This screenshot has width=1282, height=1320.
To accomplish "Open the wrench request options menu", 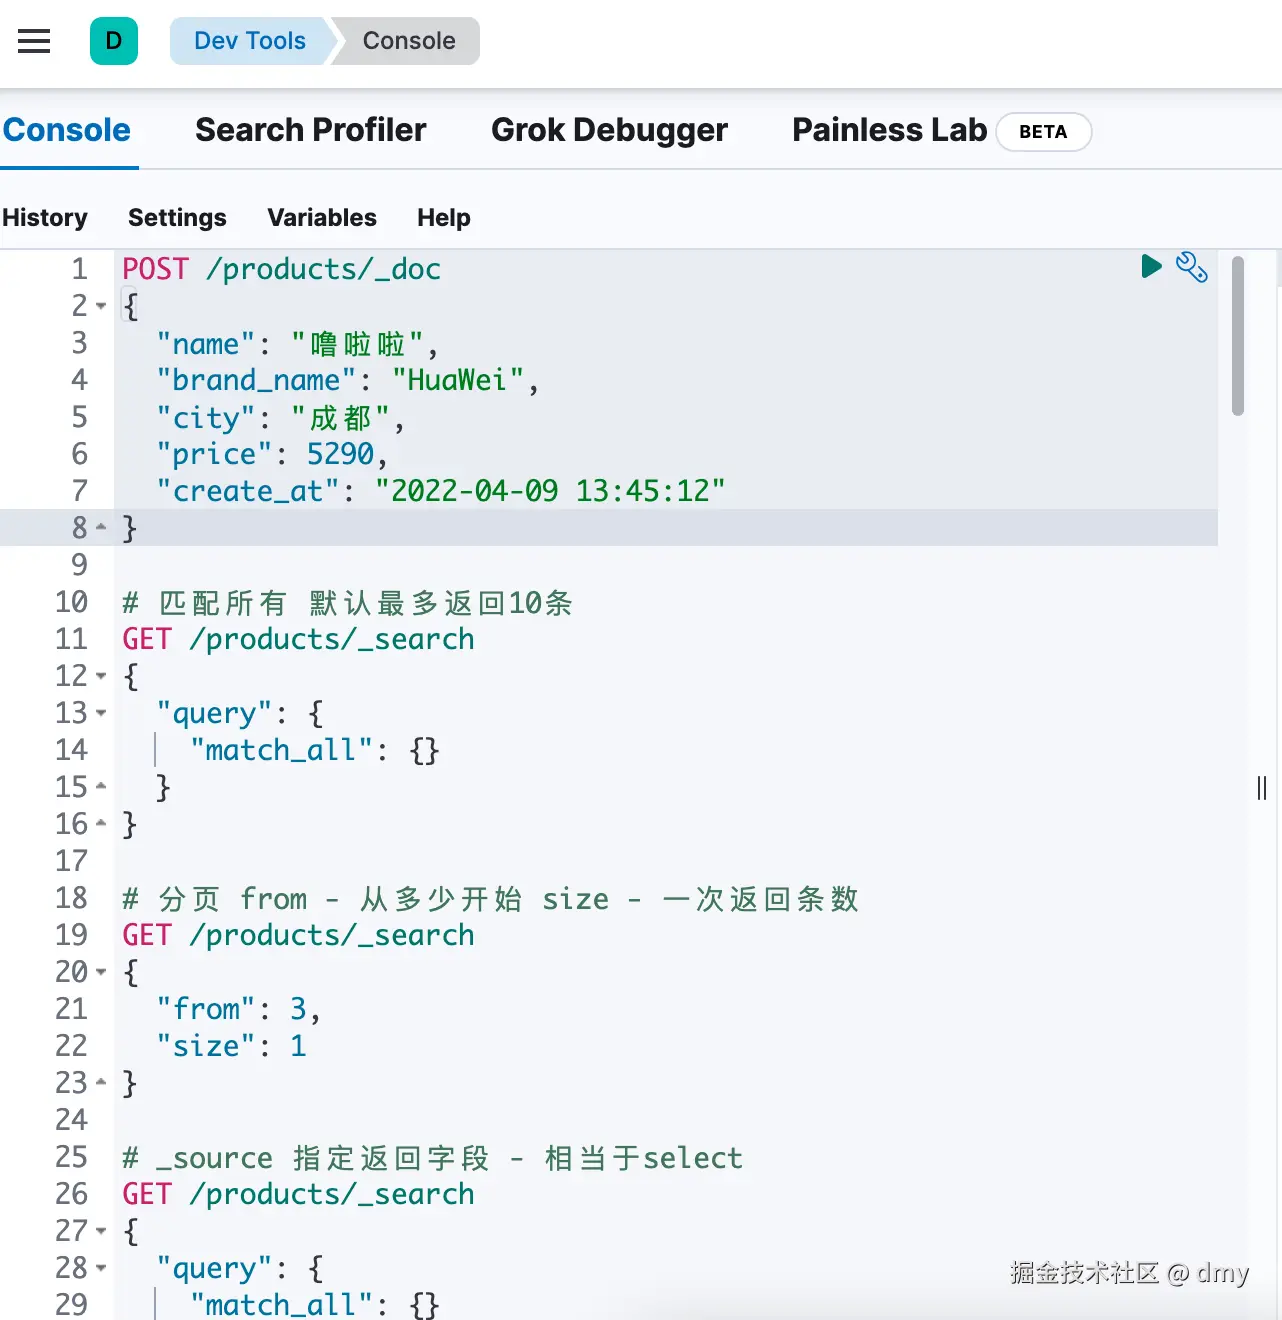I will [x=1191, y=267].
